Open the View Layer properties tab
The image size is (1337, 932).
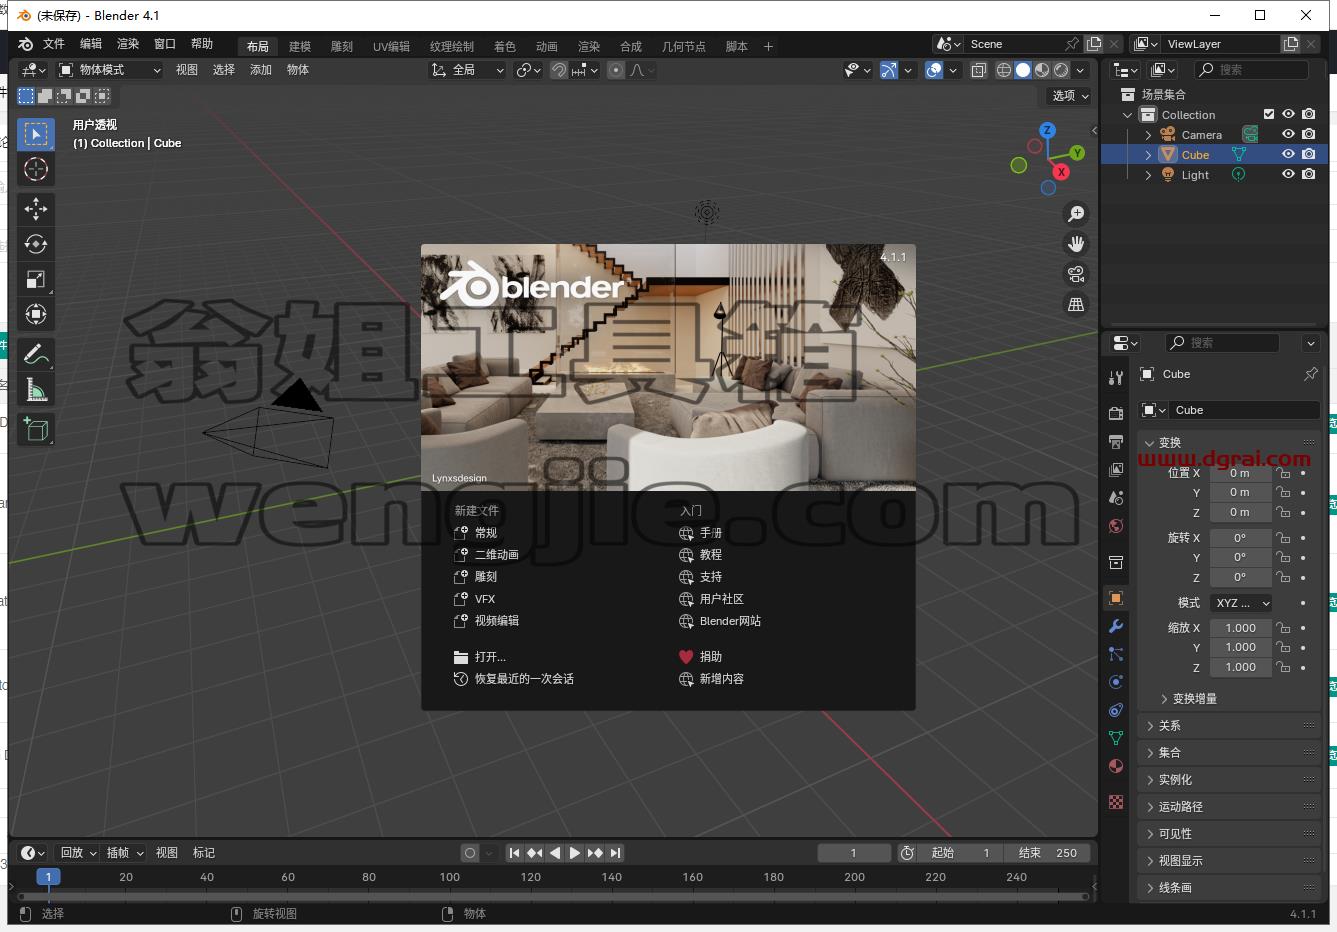point(1116,469)
